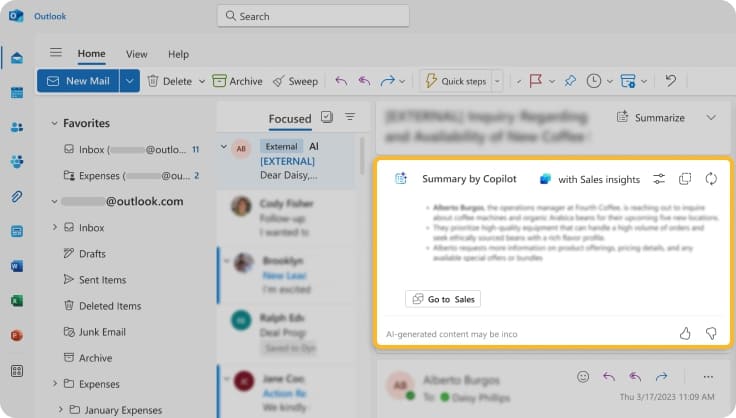
Task: Open the Flag options dropdown
Action: pyautogui.click(x=552, y=82)
